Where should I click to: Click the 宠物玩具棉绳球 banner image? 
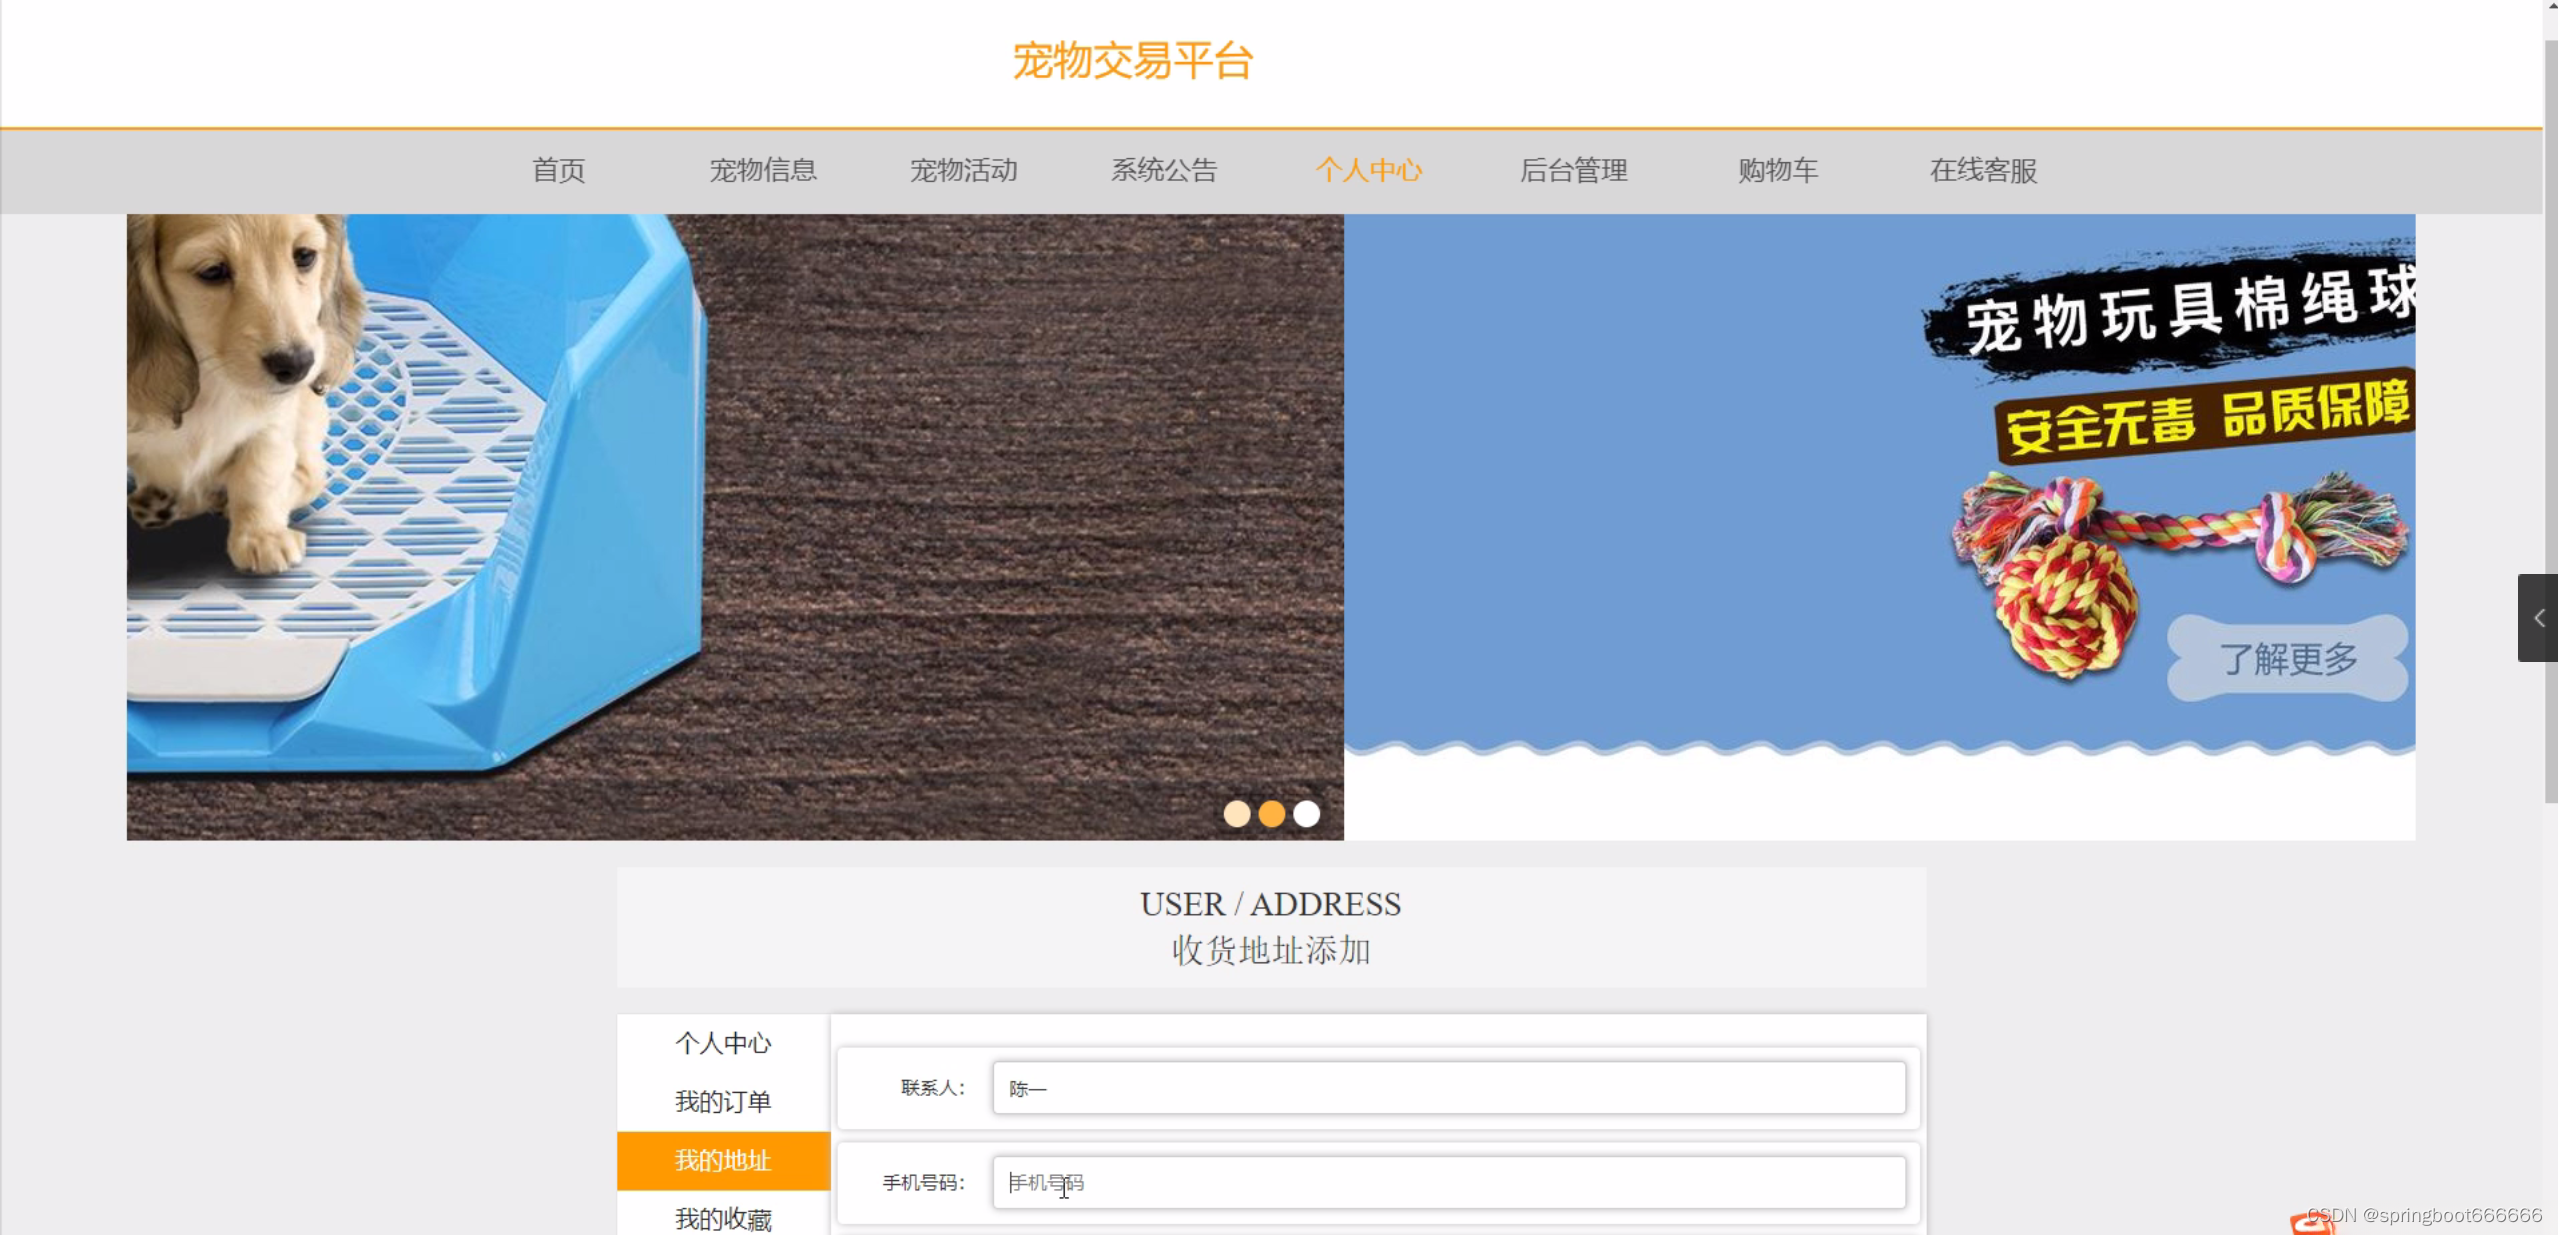click(x=1879, y=527)
